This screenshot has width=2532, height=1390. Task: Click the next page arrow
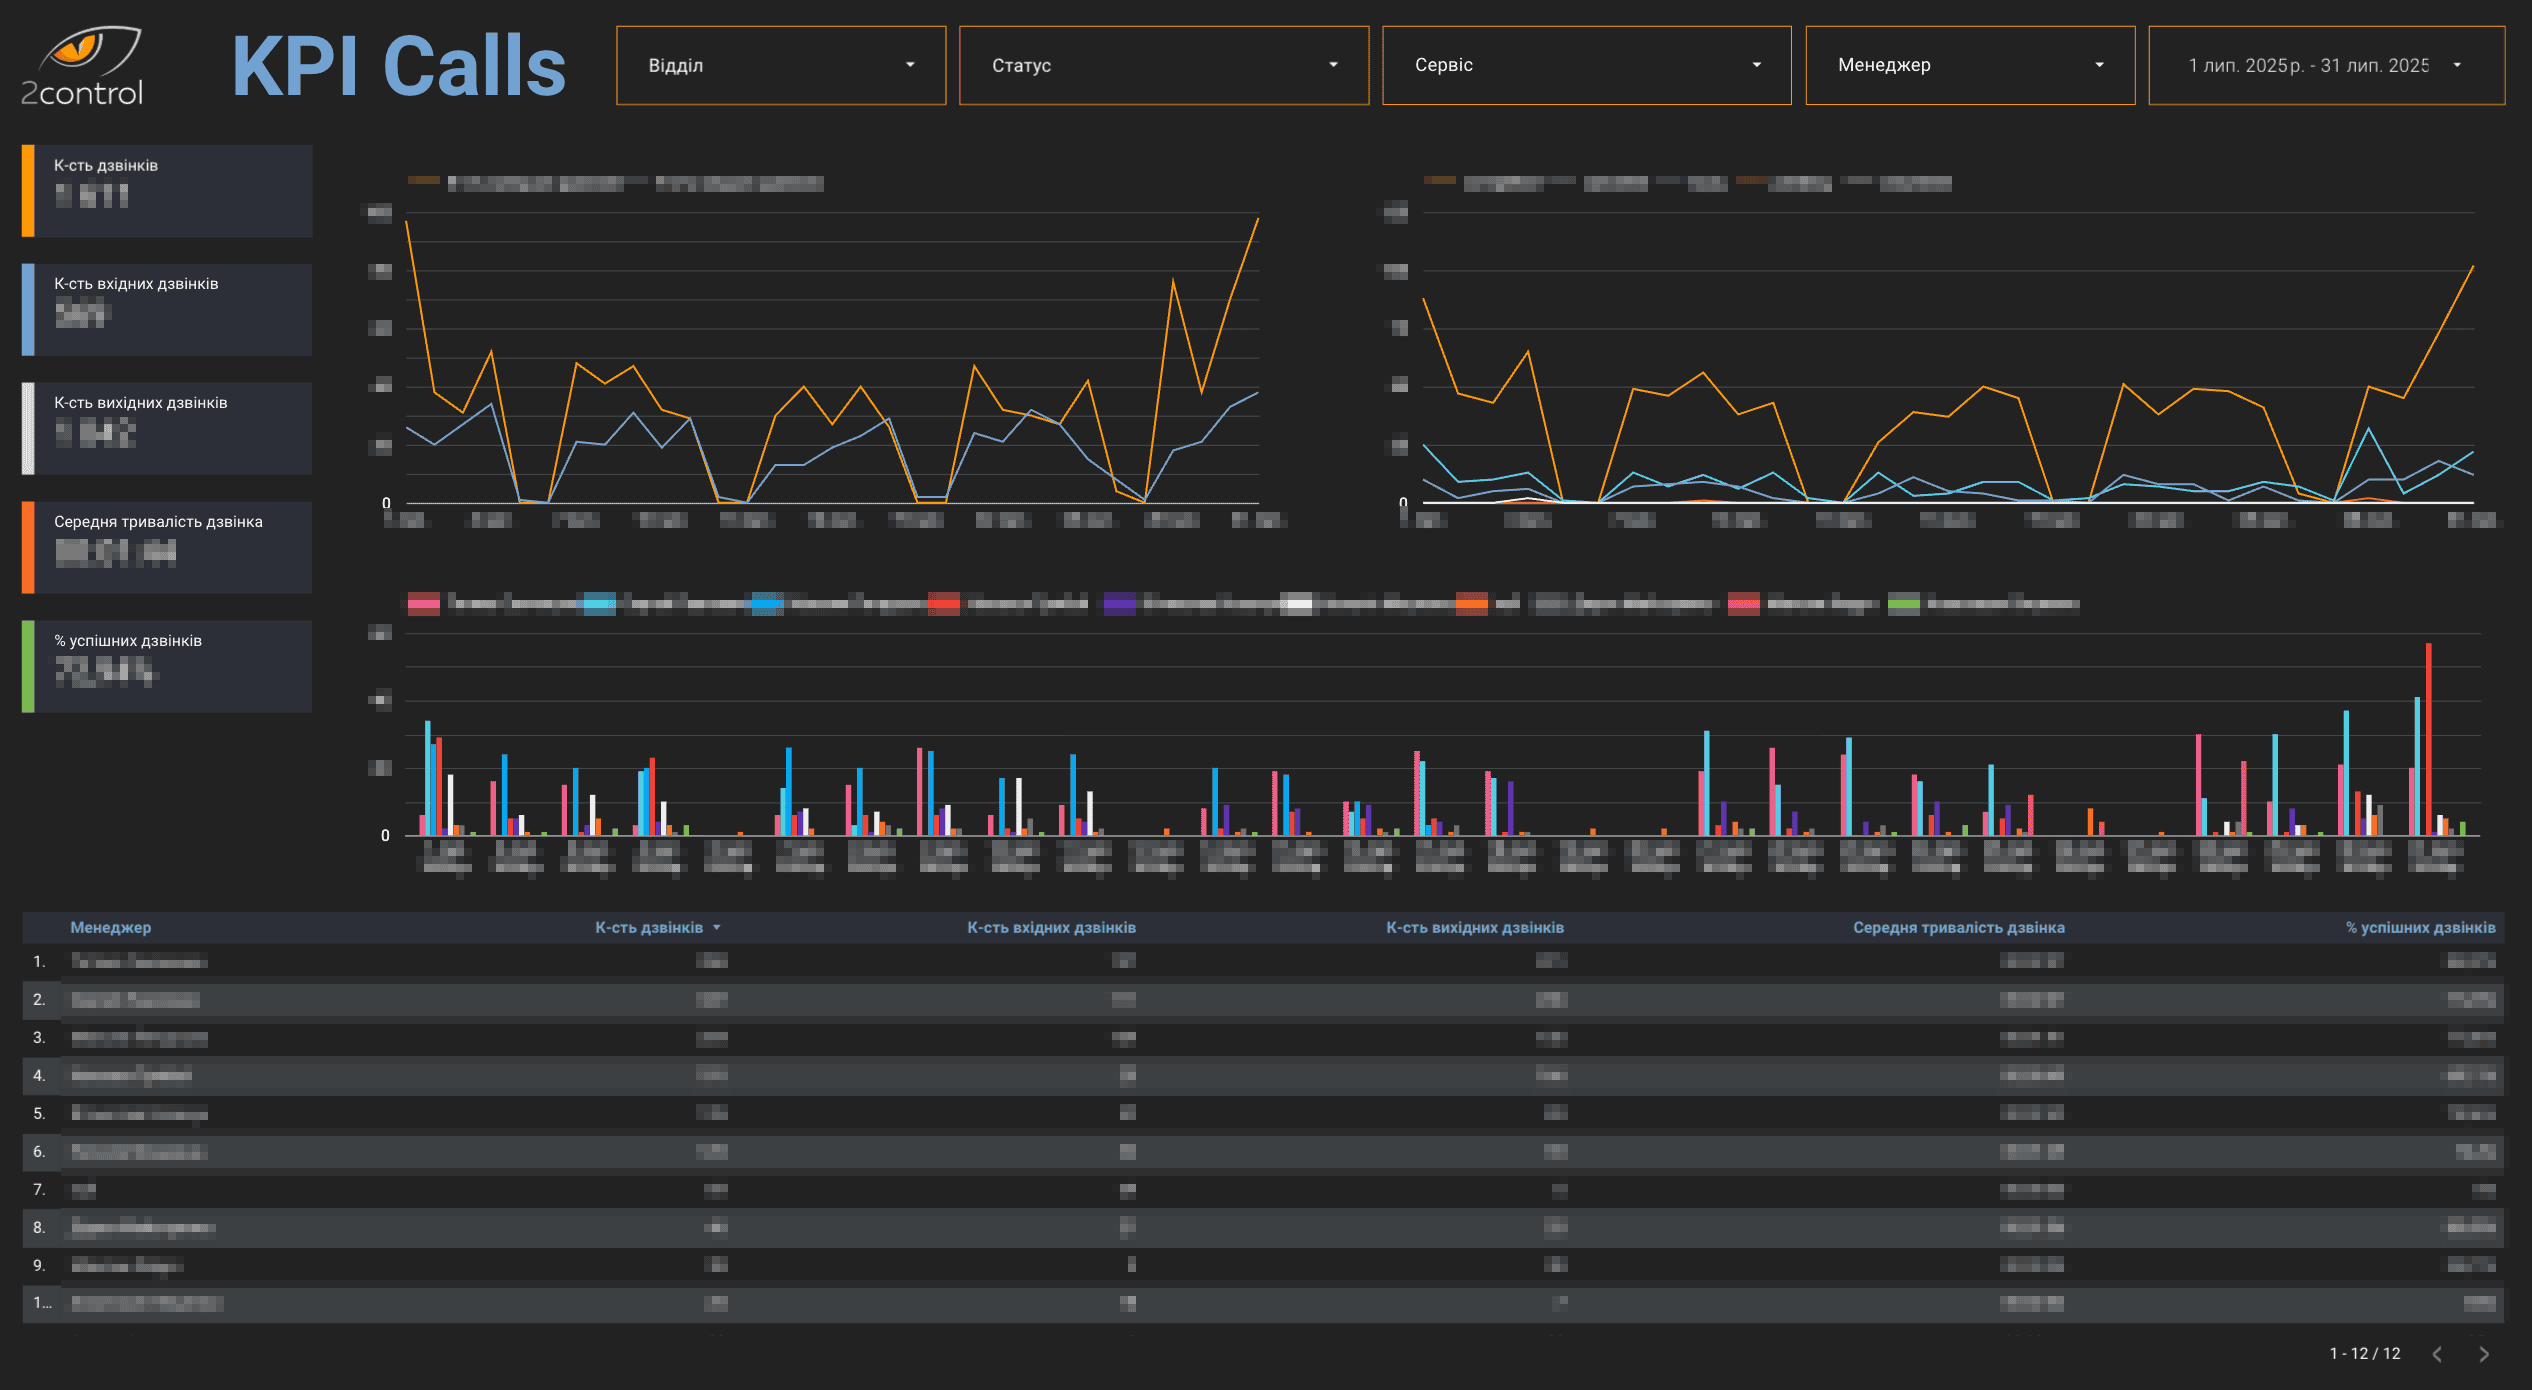coord(2484,1354)
